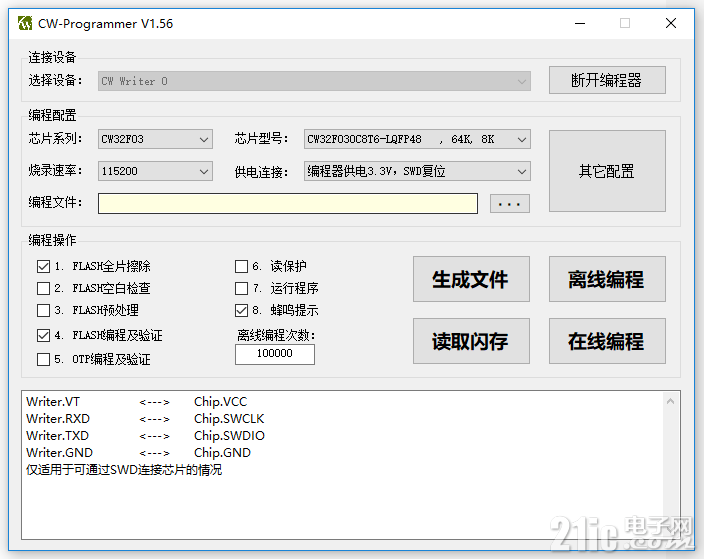Screen dimensions: 704x559
Task: Click the 仅适用于可通过SWD连接芯片的情况 log line
Action: click(124, 470)
